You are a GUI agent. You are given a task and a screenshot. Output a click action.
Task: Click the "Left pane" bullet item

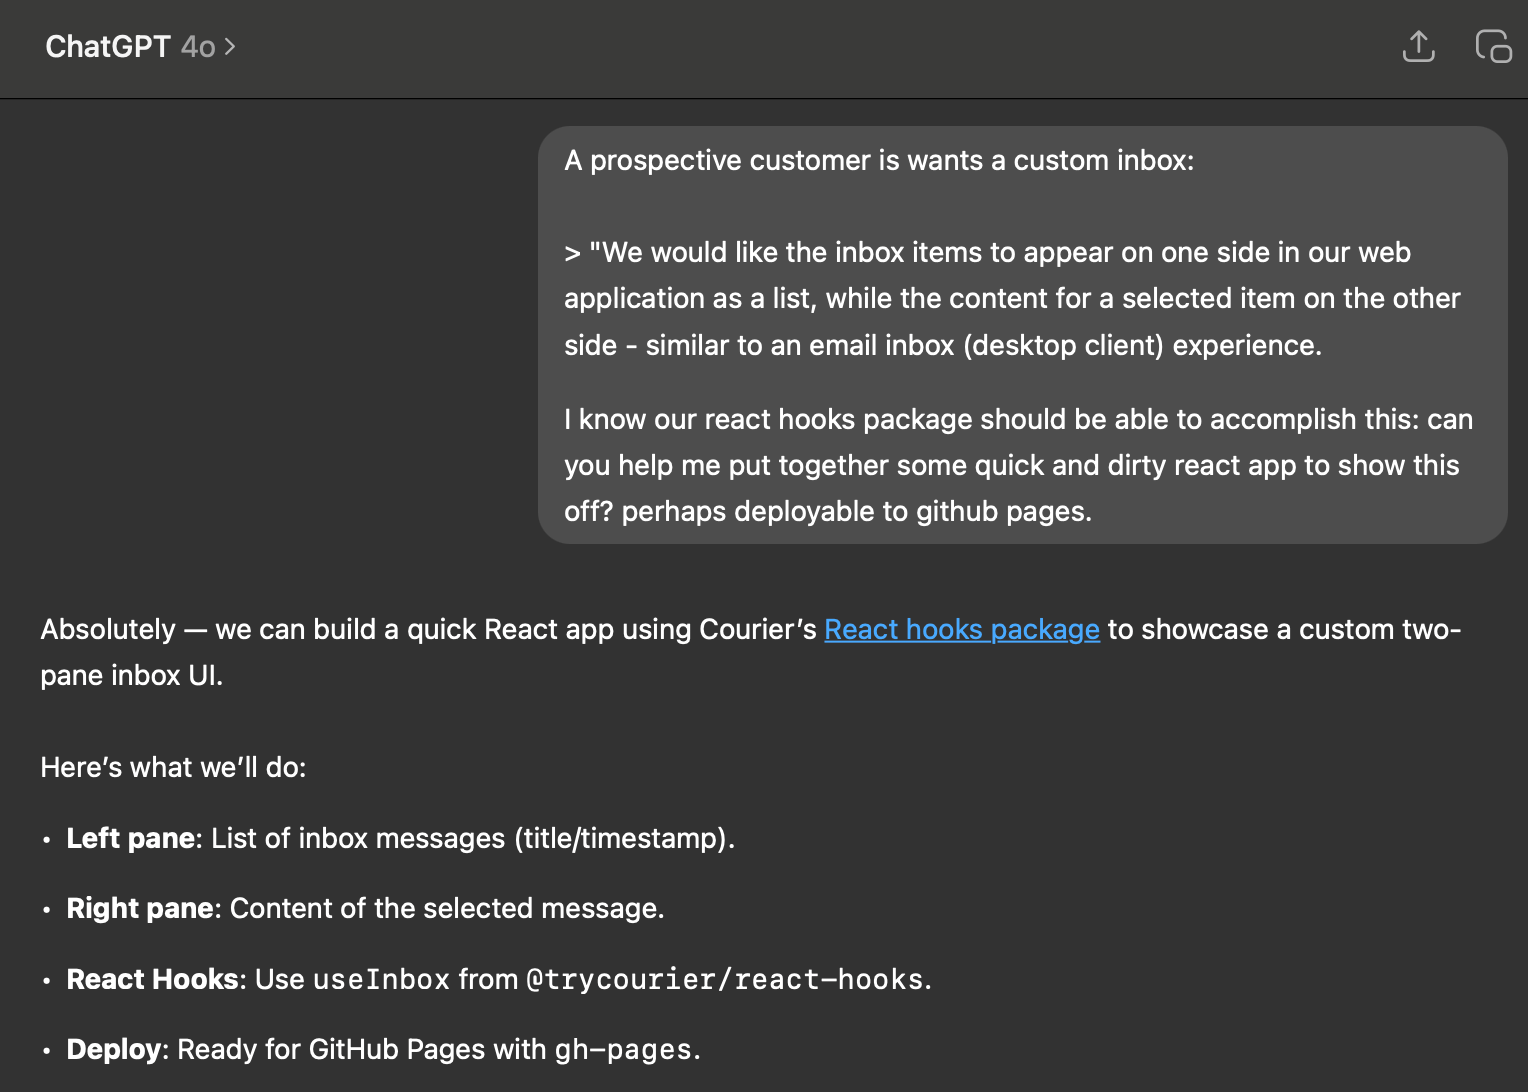400,838
